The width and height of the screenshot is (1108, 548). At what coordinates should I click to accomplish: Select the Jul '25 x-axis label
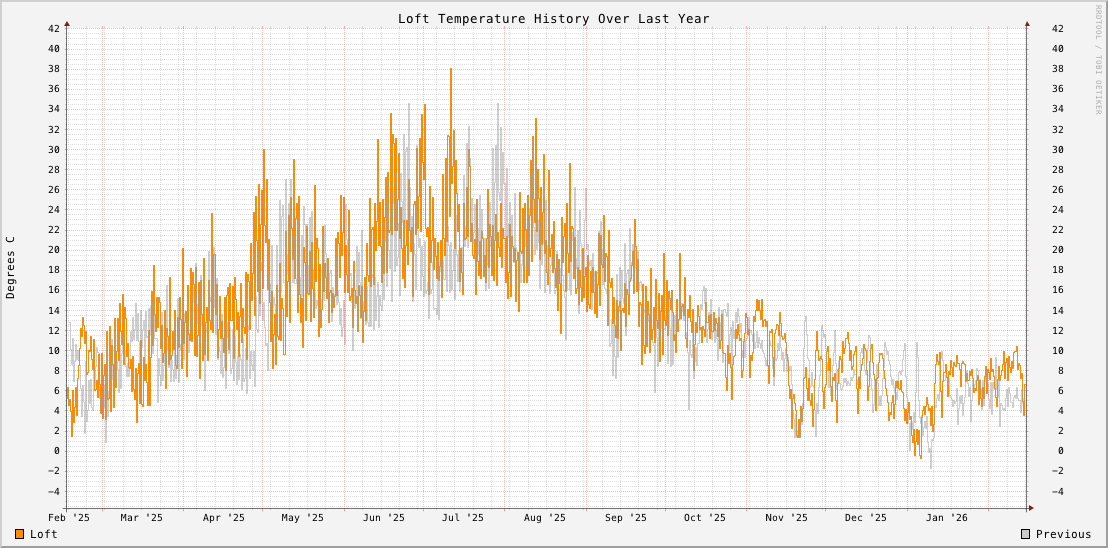[463, 518]
